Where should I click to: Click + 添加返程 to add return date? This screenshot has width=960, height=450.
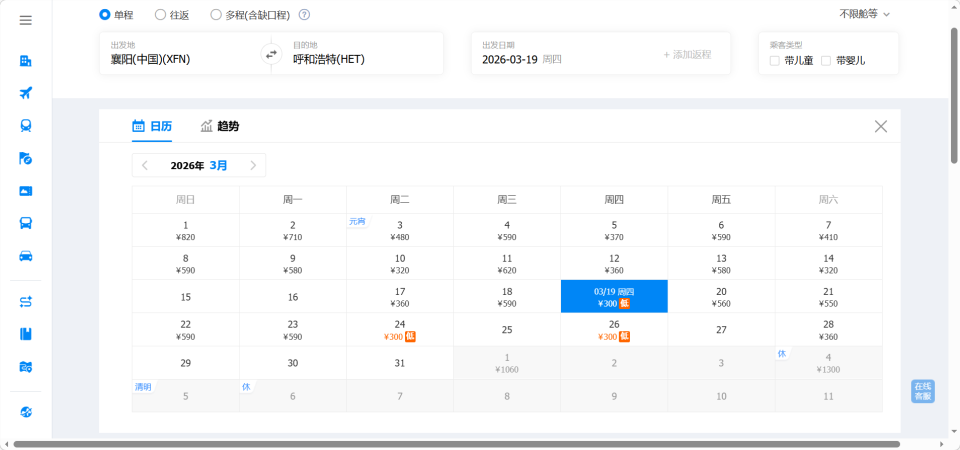coord(687,54)
